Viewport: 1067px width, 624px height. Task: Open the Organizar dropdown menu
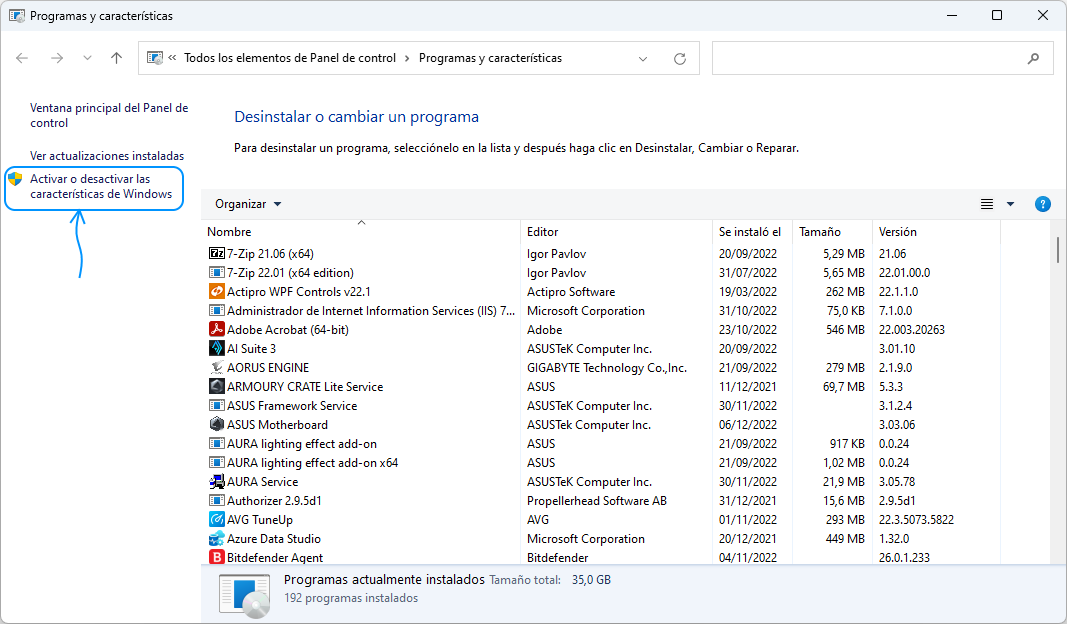tap(248, 204)
